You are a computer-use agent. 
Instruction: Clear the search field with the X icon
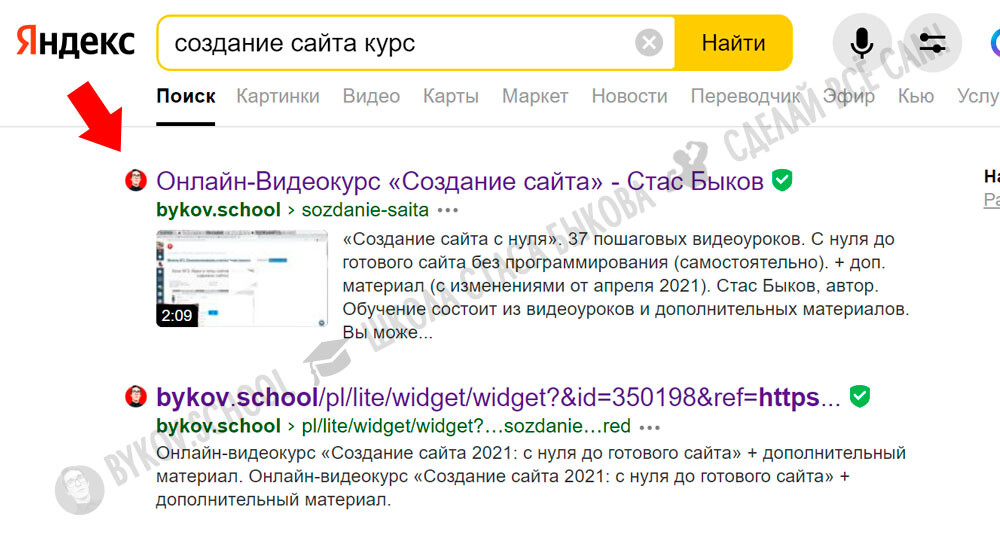[649, 43]
